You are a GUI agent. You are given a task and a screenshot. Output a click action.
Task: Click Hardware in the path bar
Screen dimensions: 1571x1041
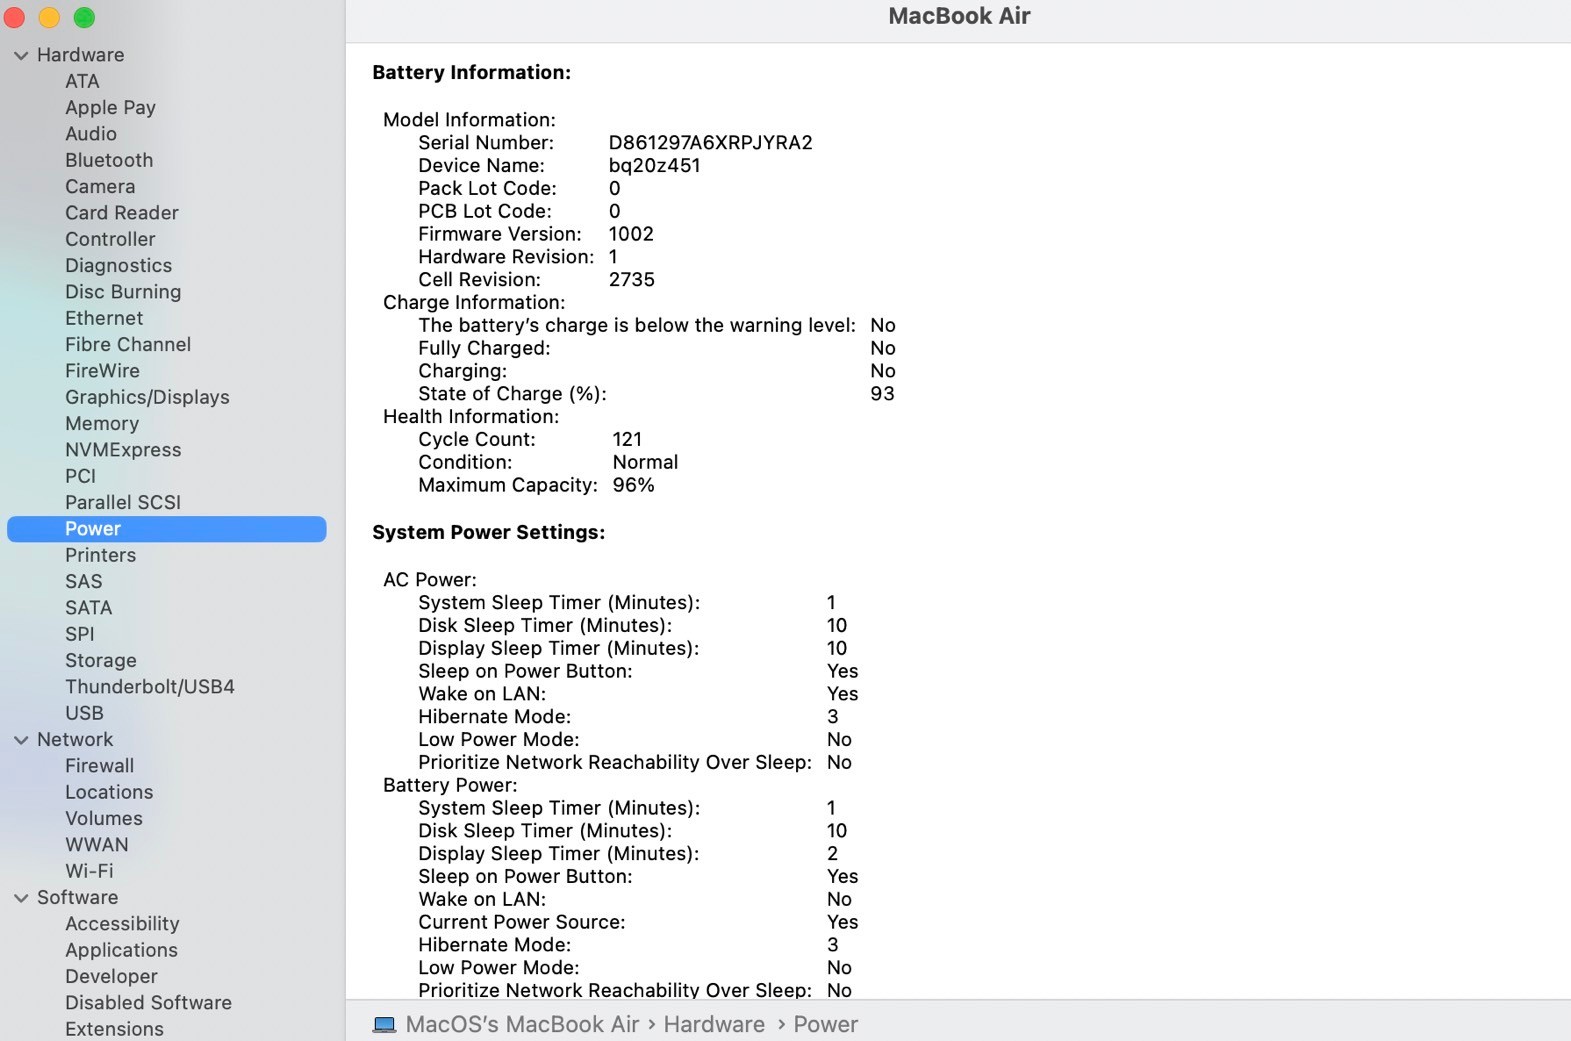(x=714, y=1025)
